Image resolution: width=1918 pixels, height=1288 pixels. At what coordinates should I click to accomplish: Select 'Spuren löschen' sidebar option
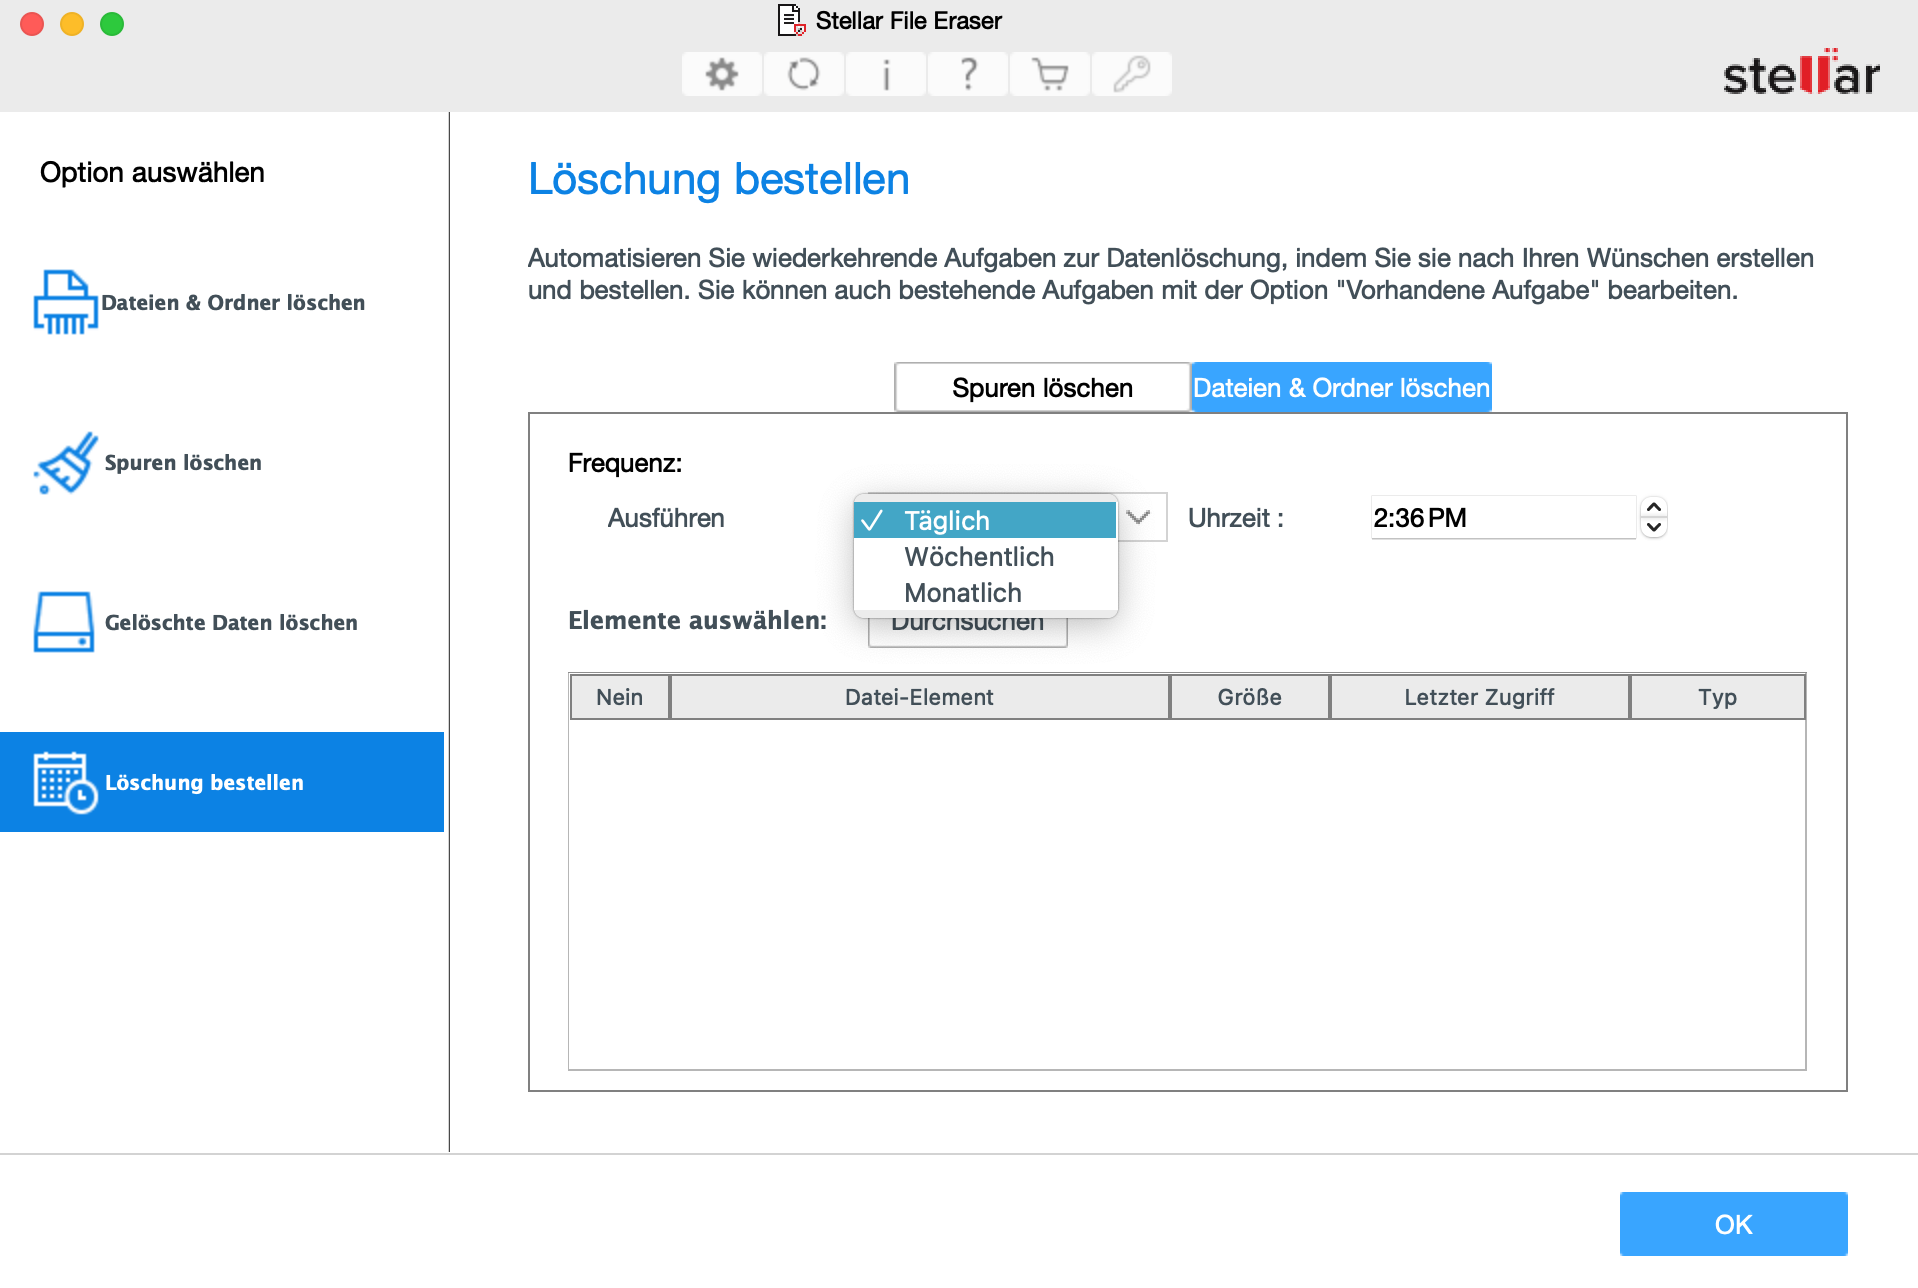pos(222,462)
